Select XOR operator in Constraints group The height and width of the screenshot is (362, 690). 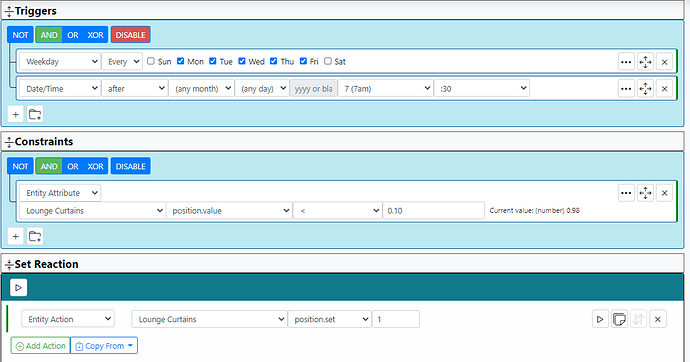point(95,166)
